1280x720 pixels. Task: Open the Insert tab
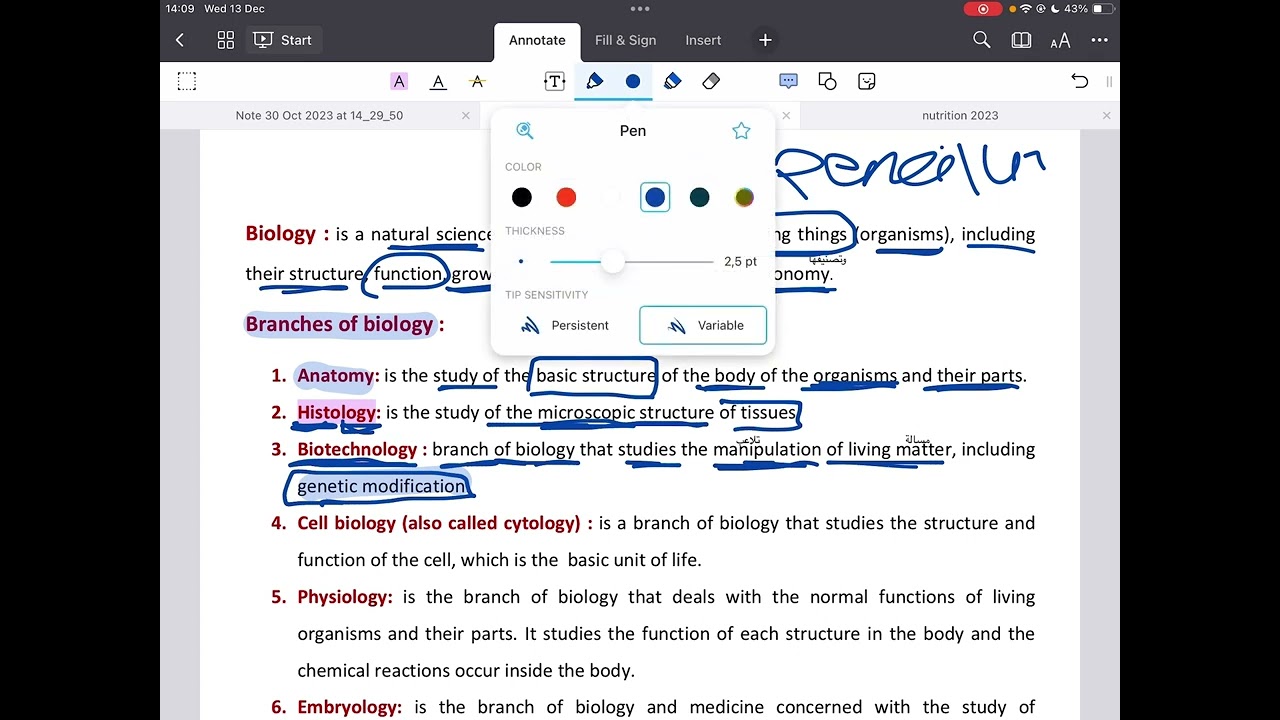(x=703, y=40)
